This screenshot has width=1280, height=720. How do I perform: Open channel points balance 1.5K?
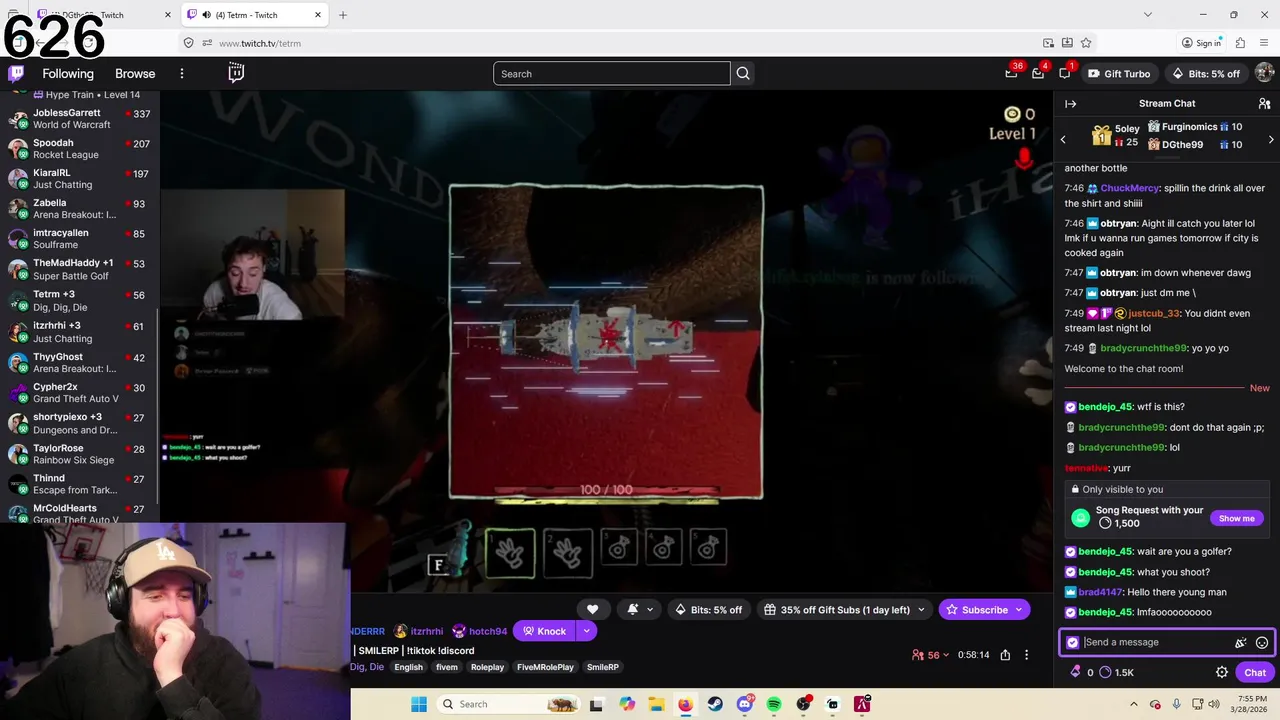[1117, 672]
